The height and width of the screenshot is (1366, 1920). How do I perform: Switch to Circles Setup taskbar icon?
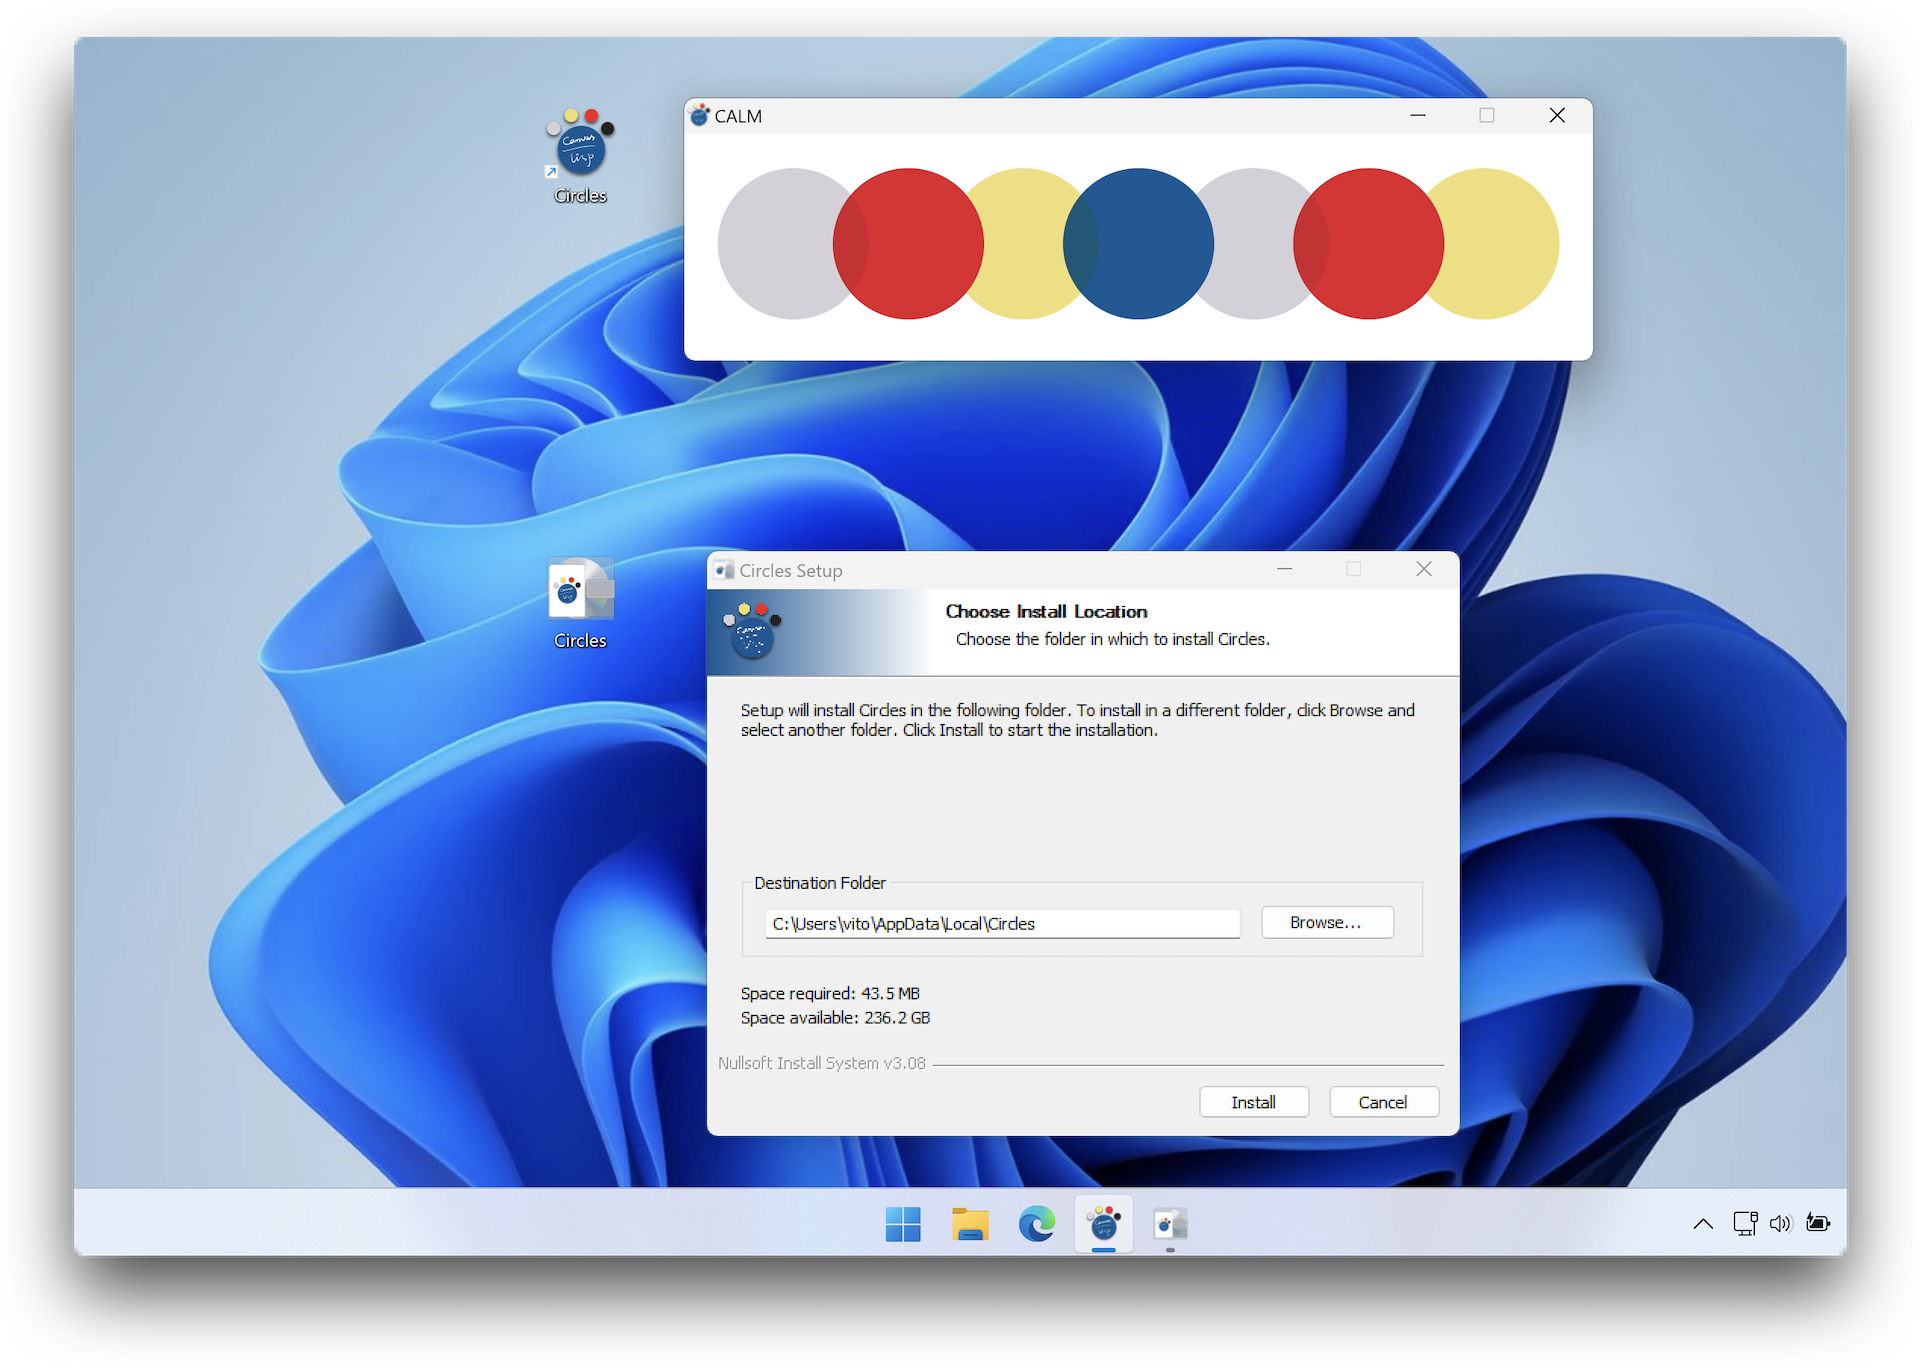pyautogui.click(x=1170, y=1224)
